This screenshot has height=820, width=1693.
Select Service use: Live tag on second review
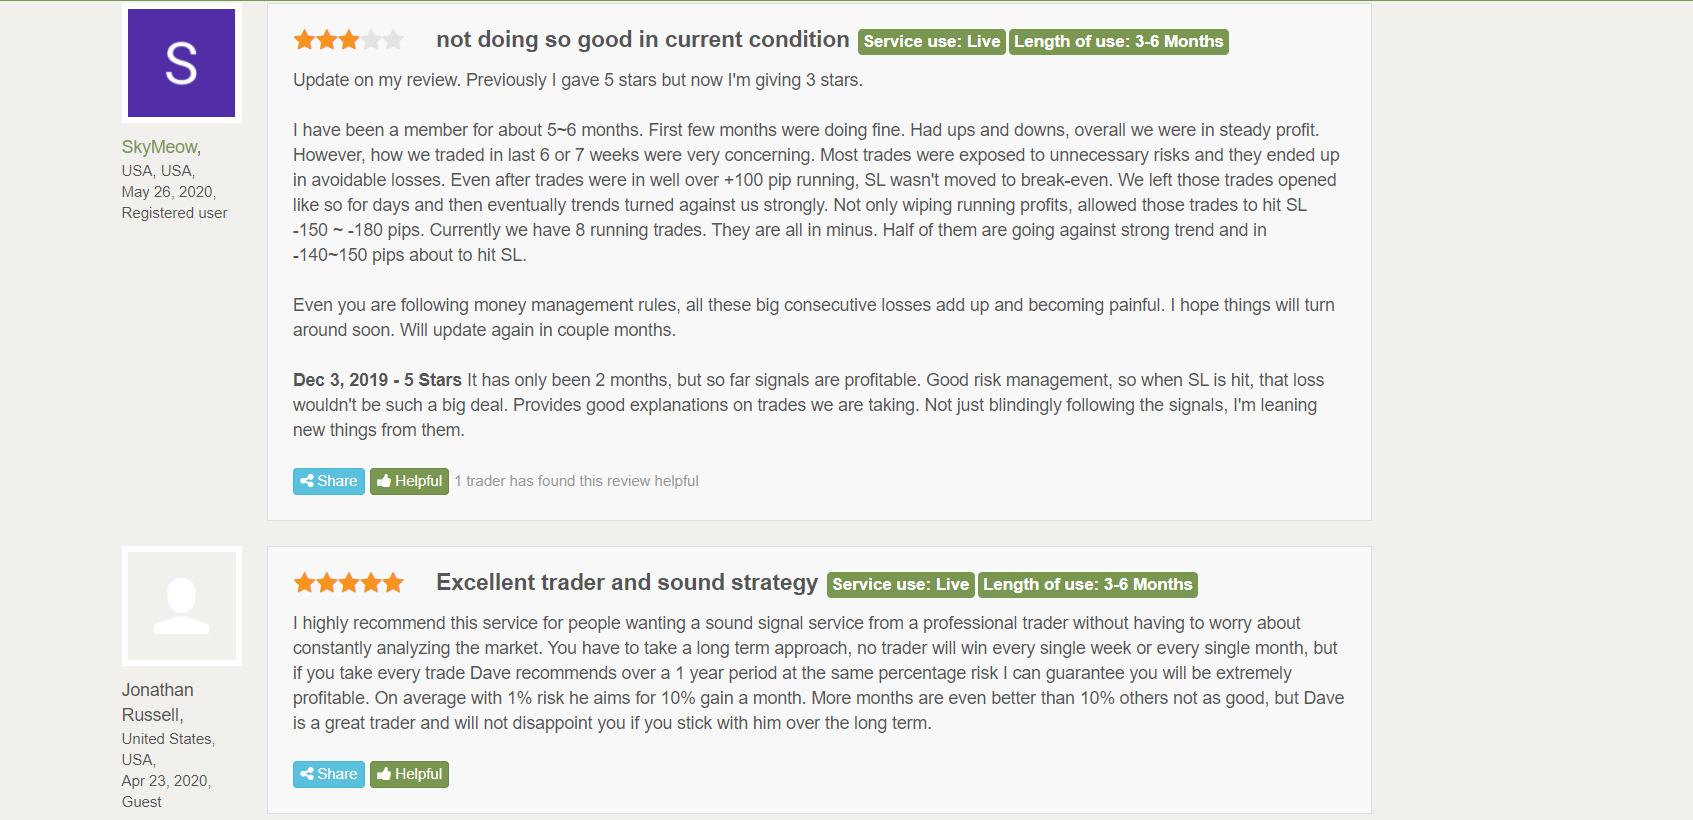coord(900,585)
